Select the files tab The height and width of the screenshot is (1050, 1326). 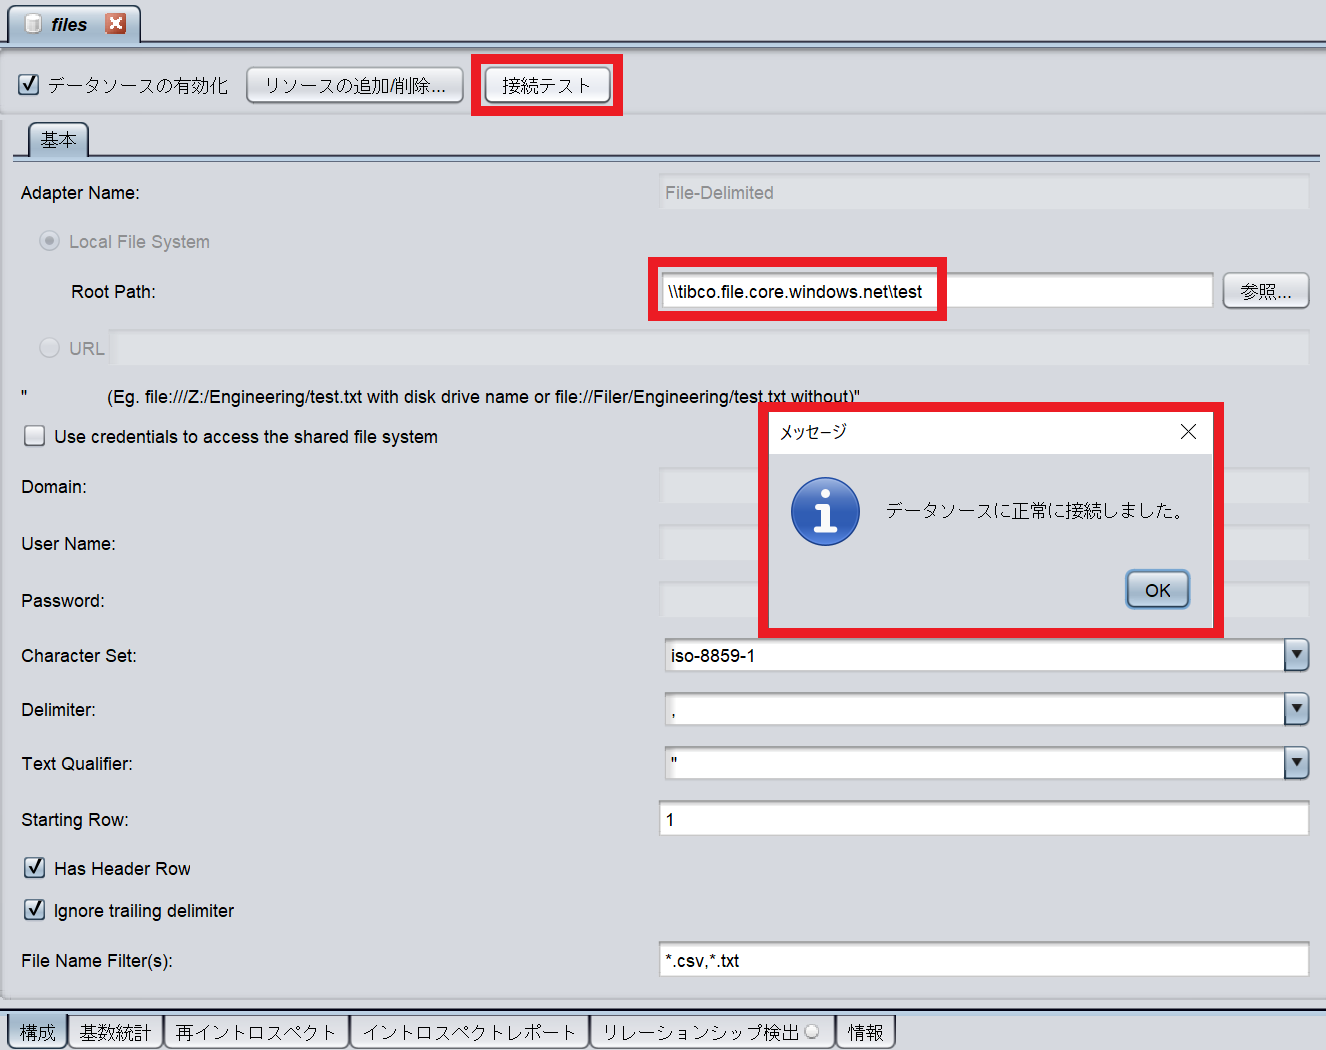pos(74,24)
